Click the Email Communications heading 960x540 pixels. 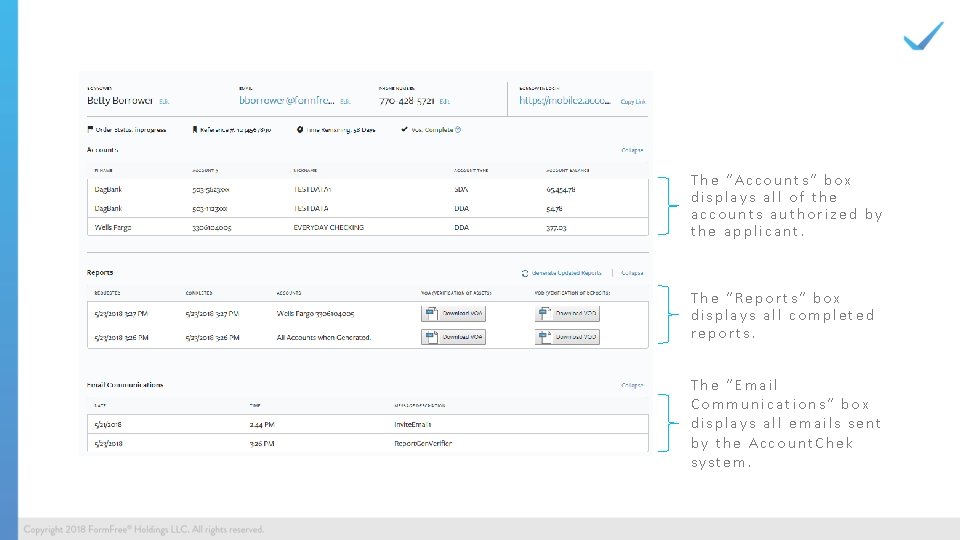click(125, 385)
